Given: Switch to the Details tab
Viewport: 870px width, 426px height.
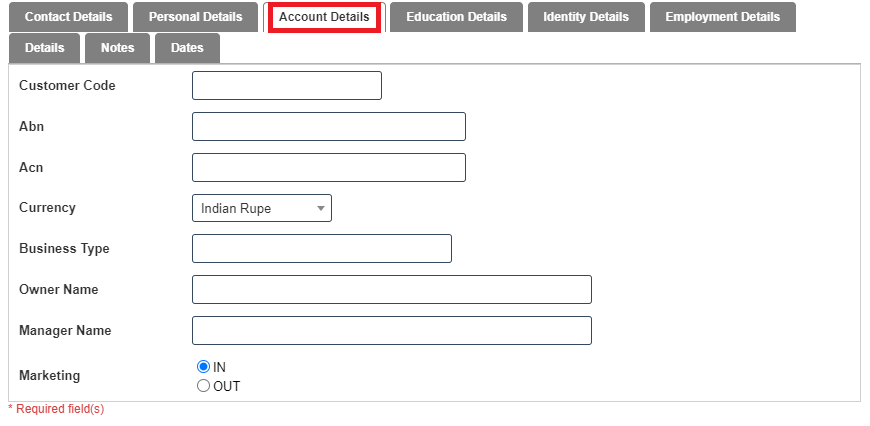Looking at the screenshot, I should click(44, 48).
